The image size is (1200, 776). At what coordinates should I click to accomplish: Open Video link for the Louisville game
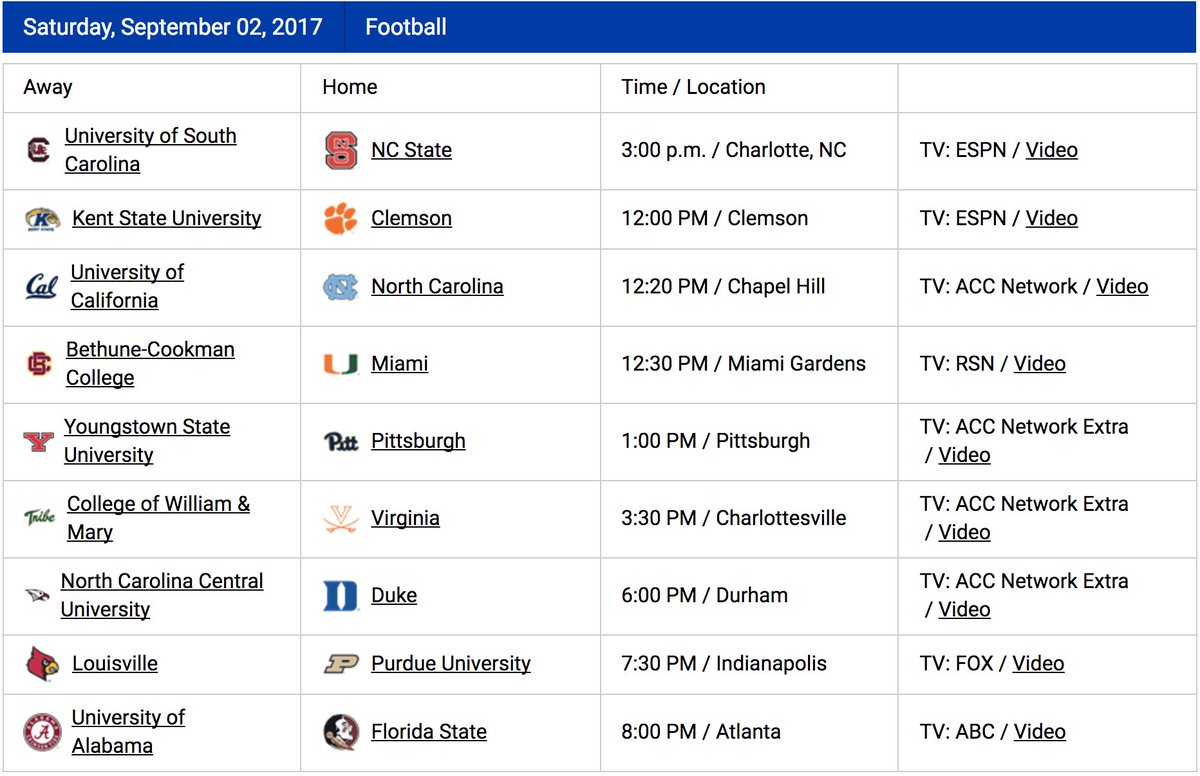pos(1038,663)
